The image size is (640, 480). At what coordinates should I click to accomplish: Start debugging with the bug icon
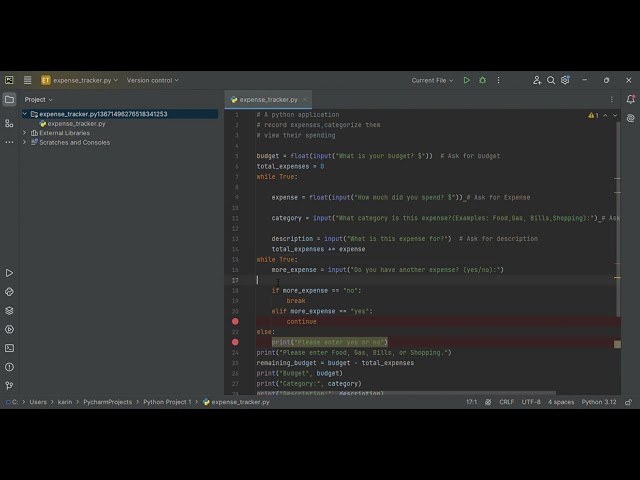click(482, 80)
